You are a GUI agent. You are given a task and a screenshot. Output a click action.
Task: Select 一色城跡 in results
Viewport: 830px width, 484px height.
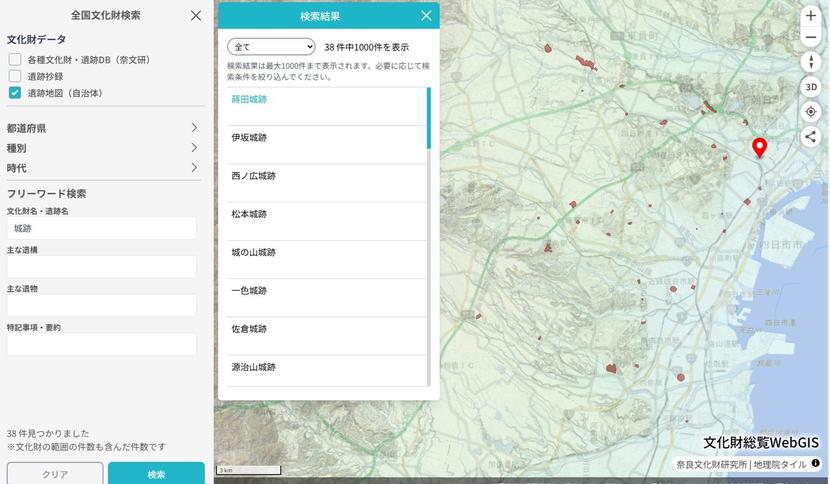(x=327, y=298)
